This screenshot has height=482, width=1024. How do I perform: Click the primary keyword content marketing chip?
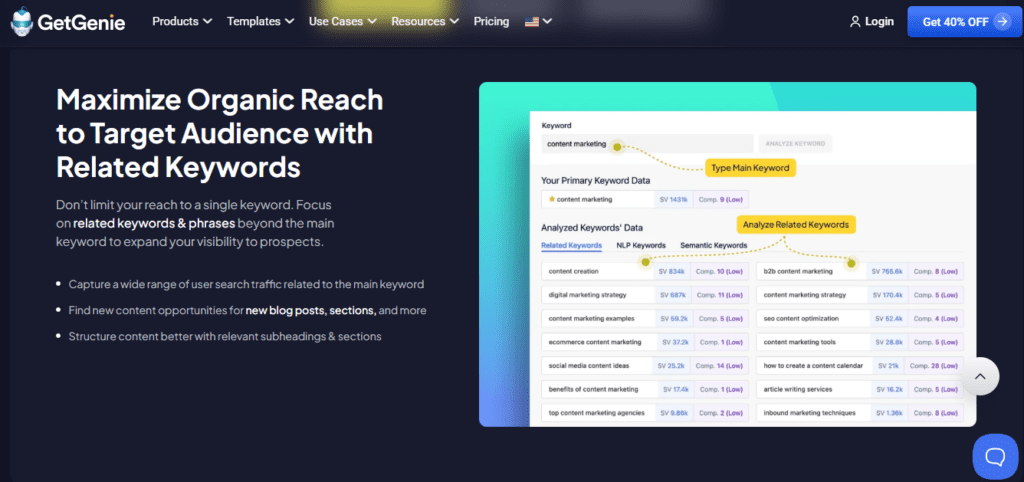click(598, 199)
